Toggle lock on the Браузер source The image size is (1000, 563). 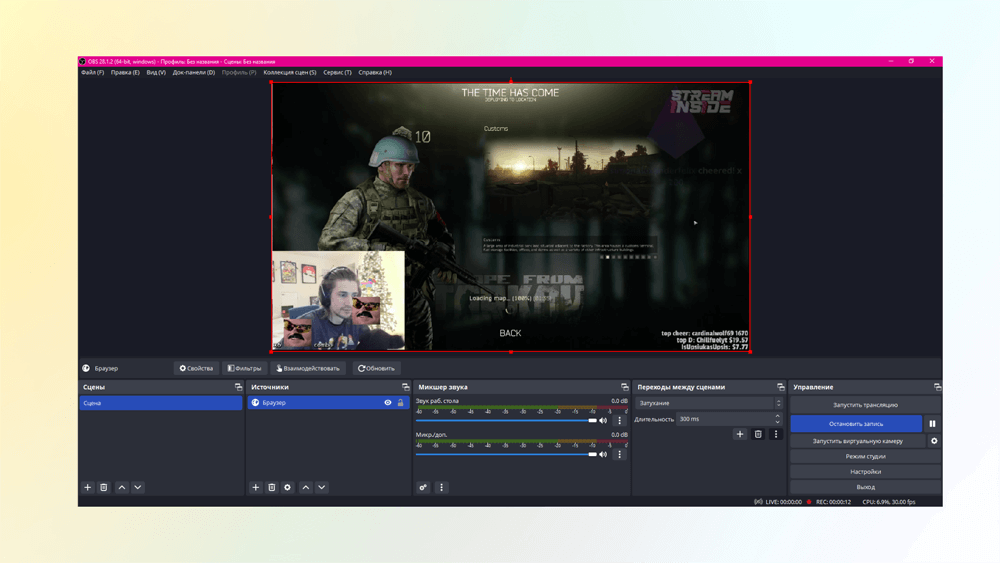[x=401, y=402]
